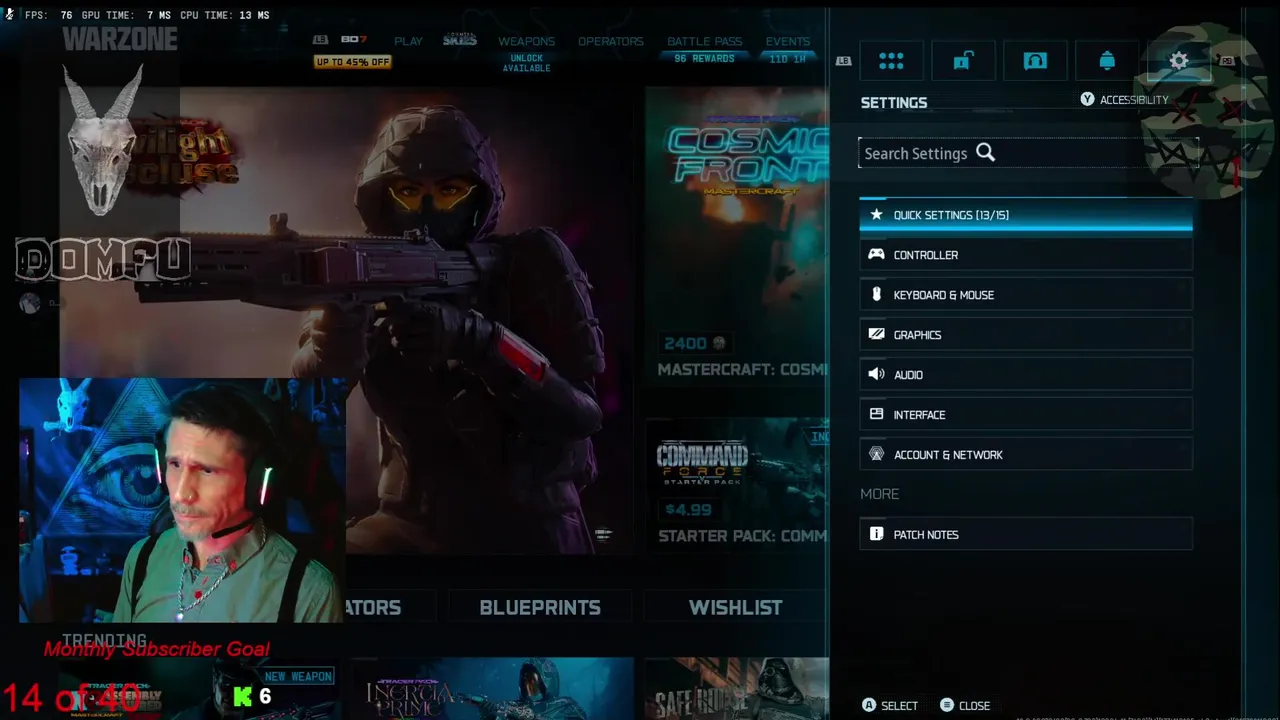Open the Cosmic Skies tab
1280x720 pixels.
click(460, 40)
